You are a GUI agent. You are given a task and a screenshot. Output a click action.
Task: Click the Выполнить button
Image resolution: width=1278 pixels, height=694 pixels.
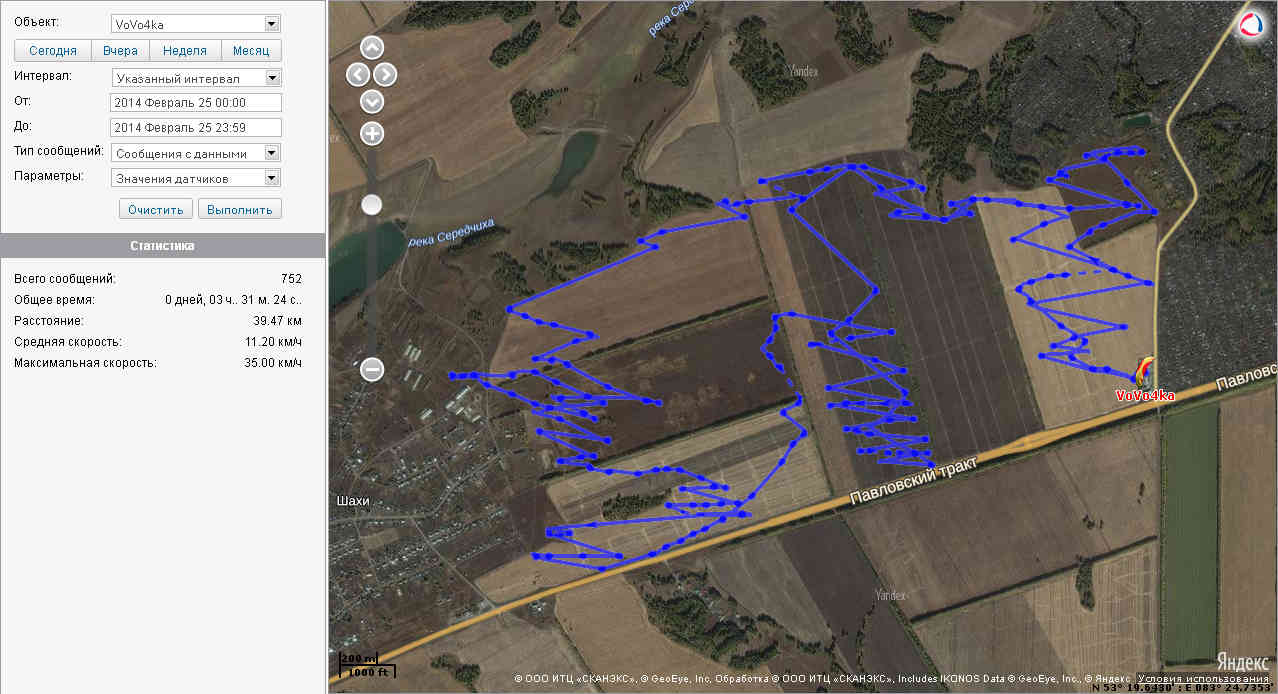tap(240, 209)
